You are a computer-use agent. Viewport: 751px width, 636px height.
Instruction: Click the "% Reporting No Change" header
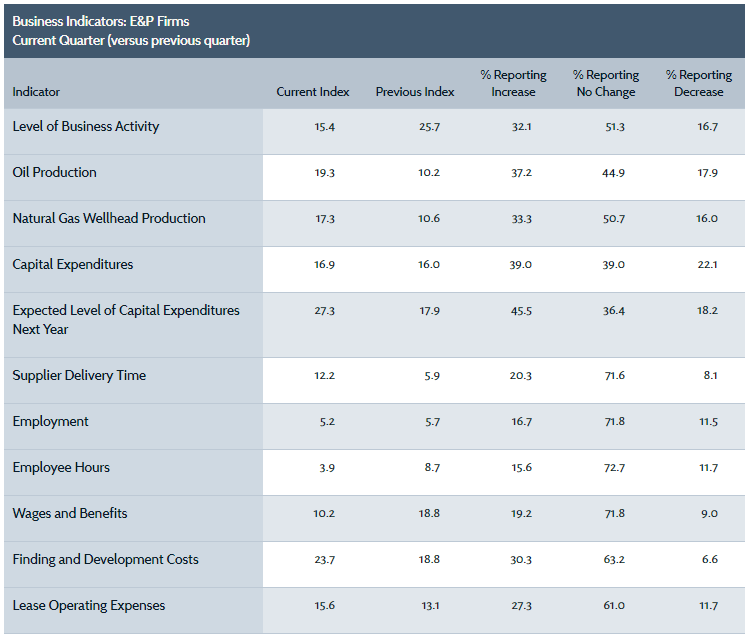click(x=605, y=84)
